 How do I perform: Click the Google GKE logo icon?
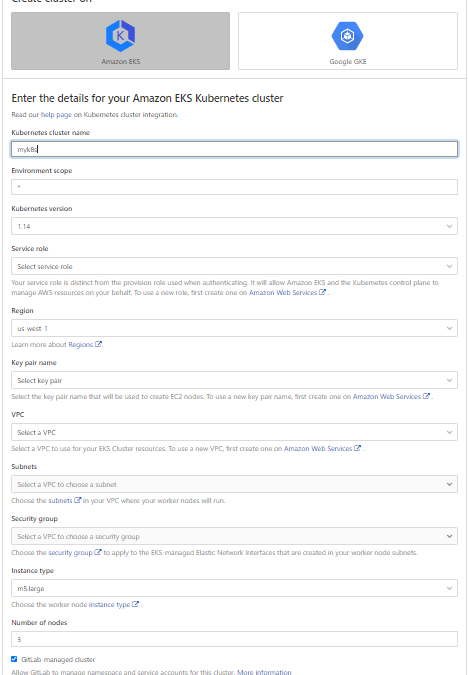347,36
